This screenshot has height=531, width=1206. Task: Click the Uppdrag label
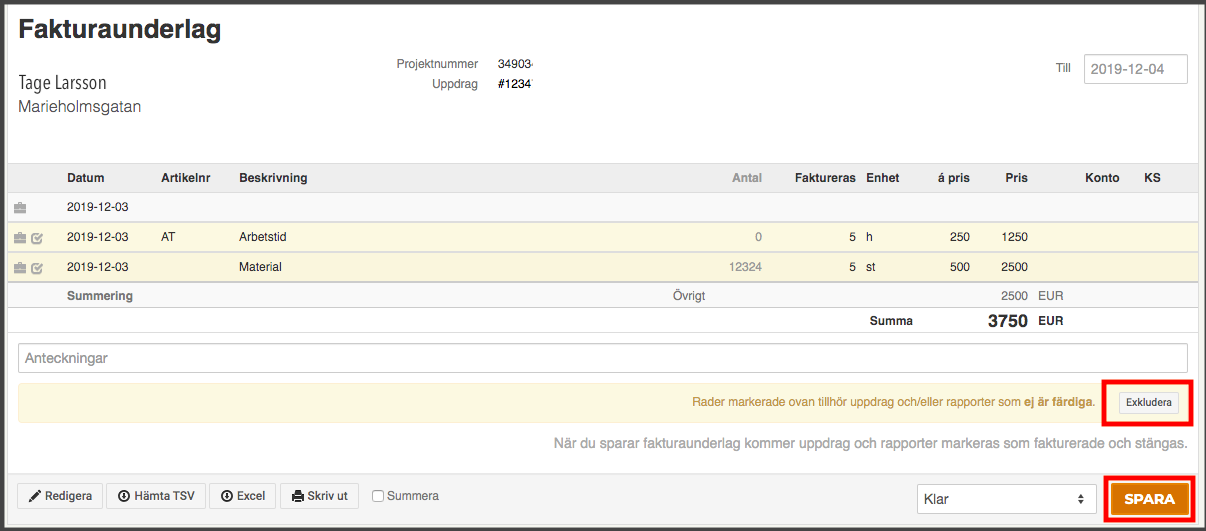[455, 84]
